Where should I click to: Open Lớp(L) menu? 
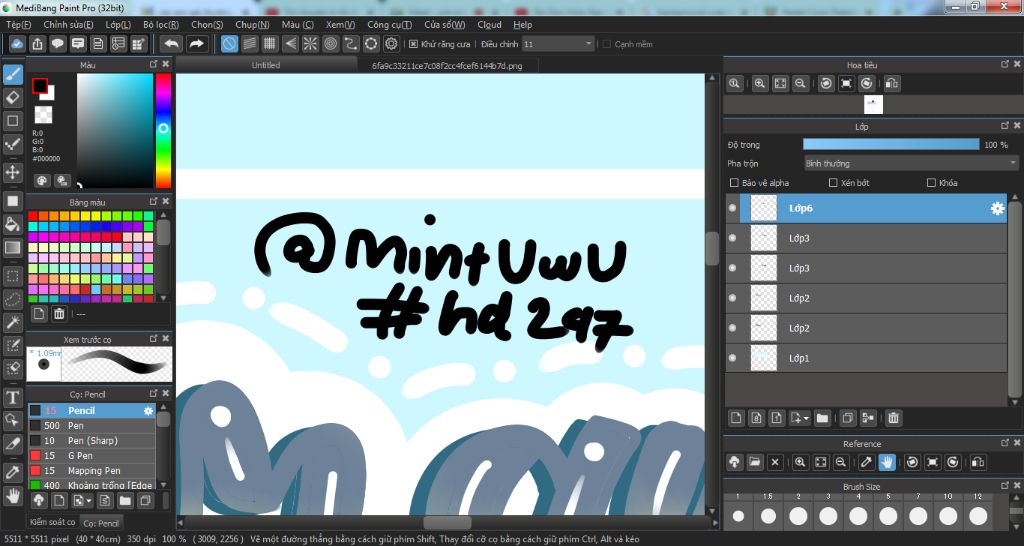point(118,24)
